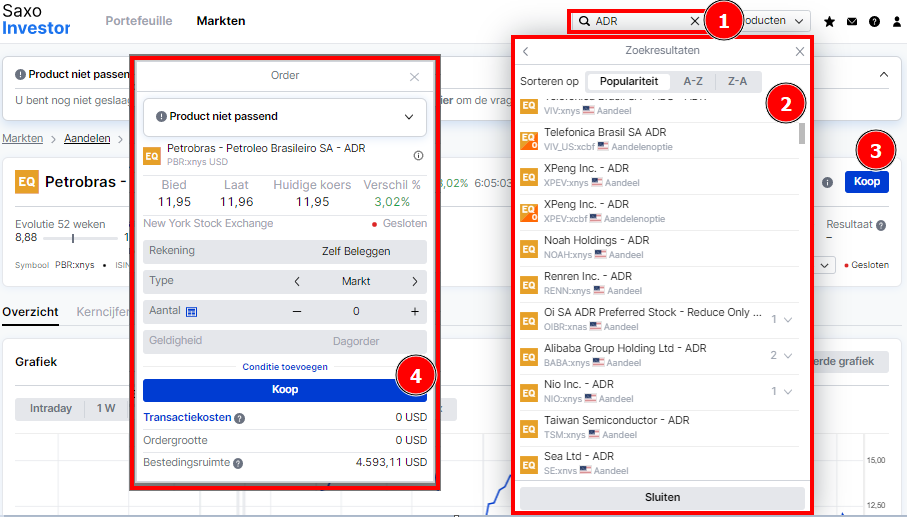This screenshot has height=517, width=907.
Task: Click the Rekening Zelf Beleggen field
Action: point(285,252)
